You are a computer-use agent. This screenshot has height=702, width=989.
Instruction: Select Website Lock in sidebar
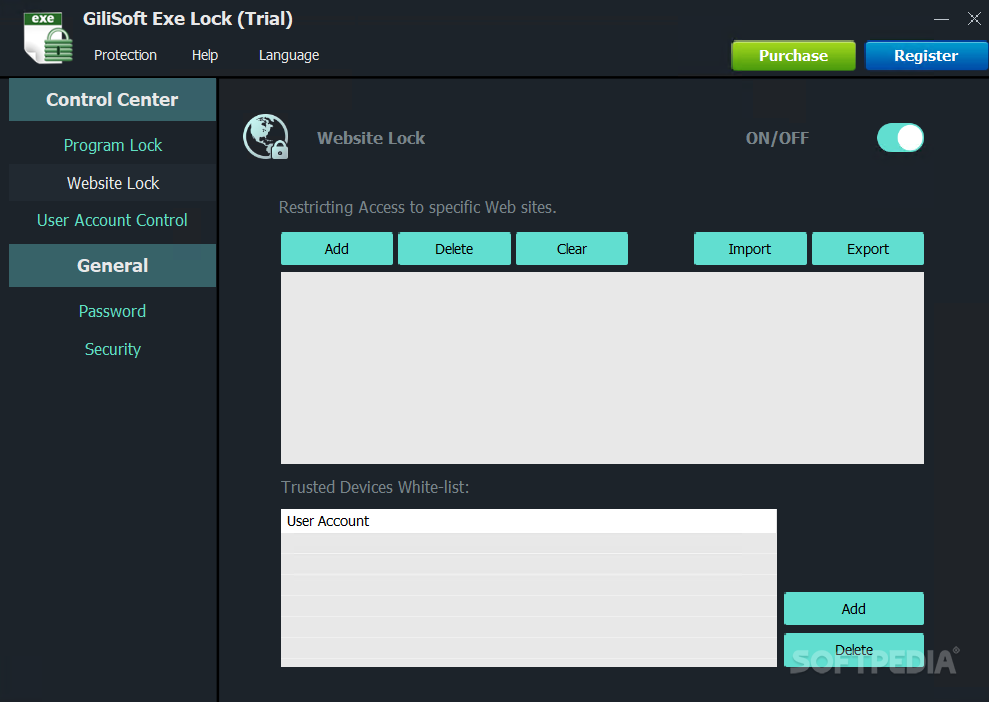tap(113, 183)
